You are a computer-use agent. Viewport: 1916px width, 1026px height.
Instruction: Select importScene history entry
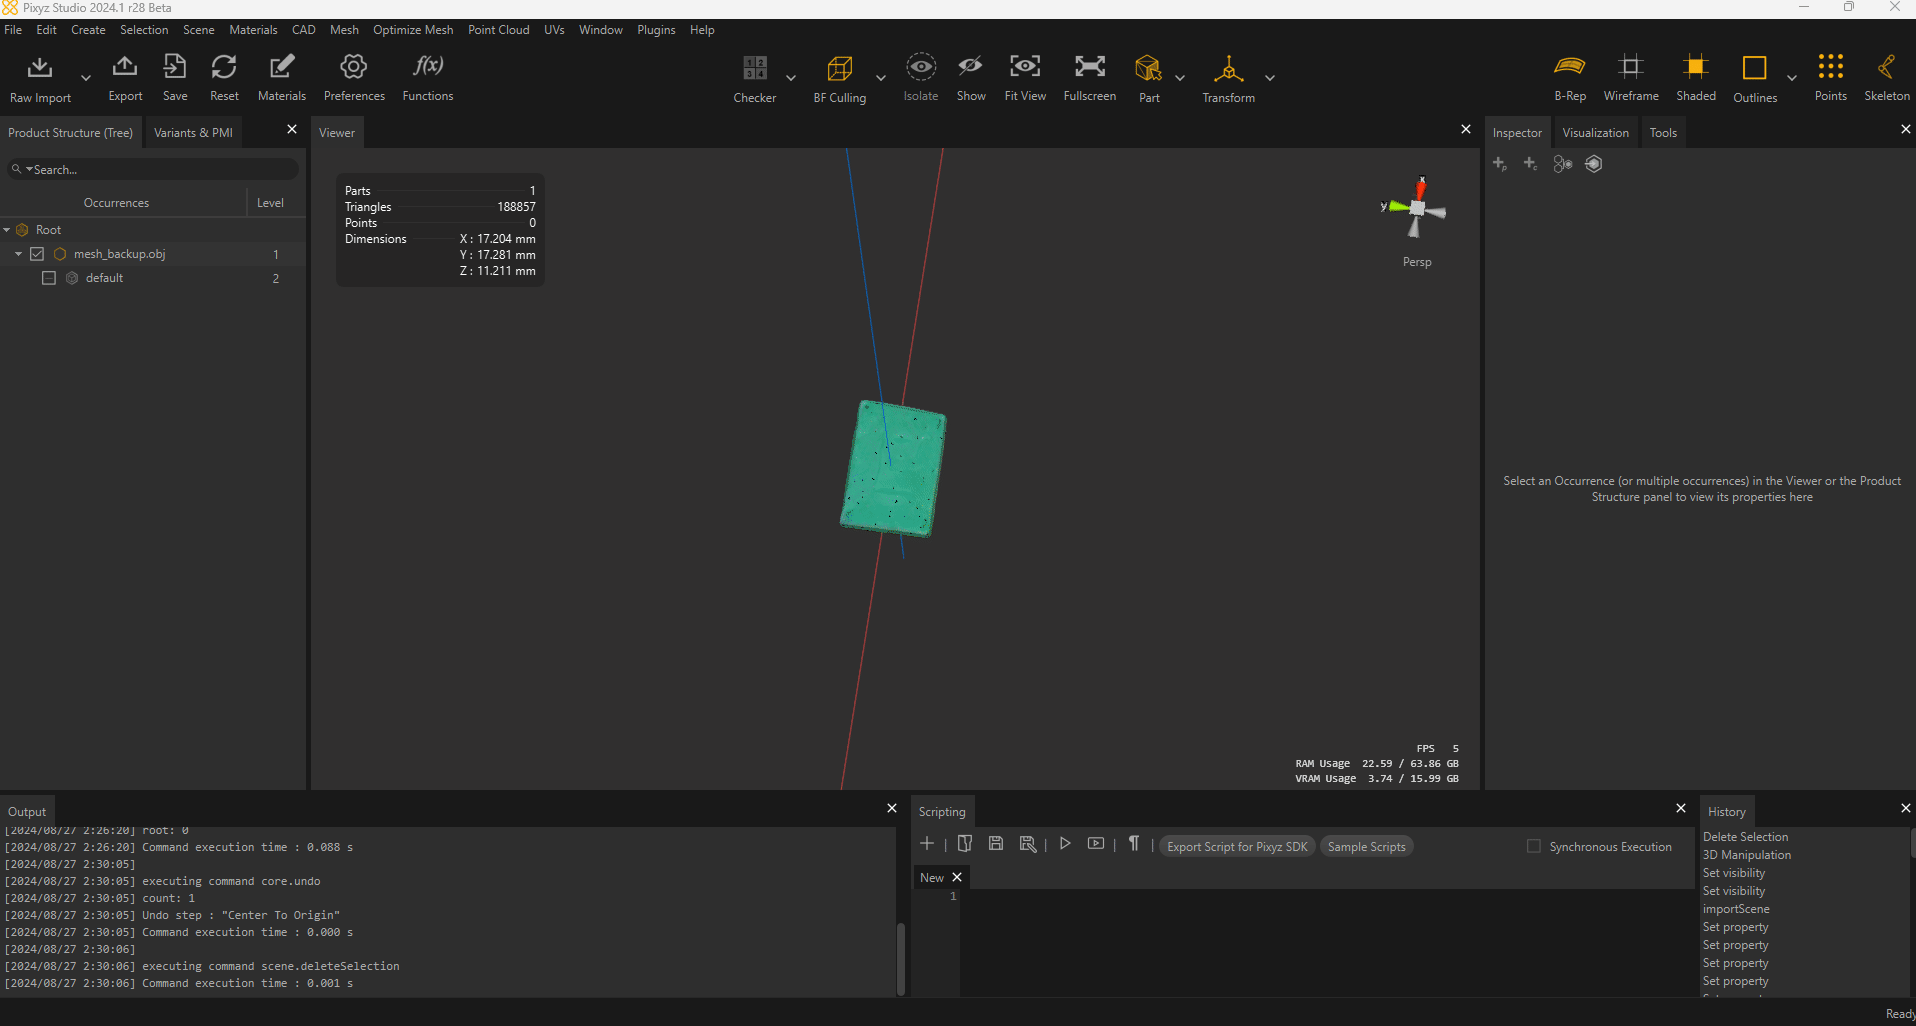click(1736, 909)
